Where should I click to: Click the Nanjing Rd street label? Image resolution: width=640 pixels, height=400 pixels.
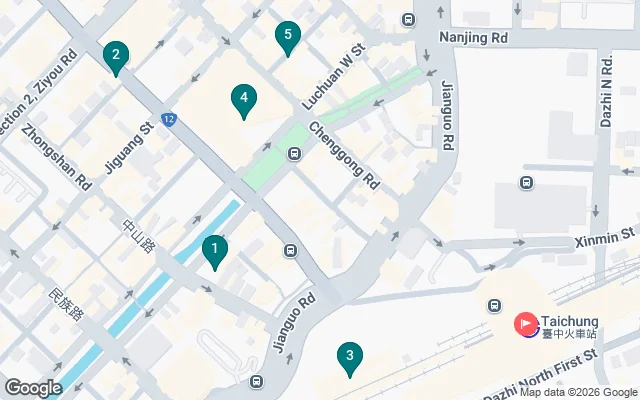[473, 38]
